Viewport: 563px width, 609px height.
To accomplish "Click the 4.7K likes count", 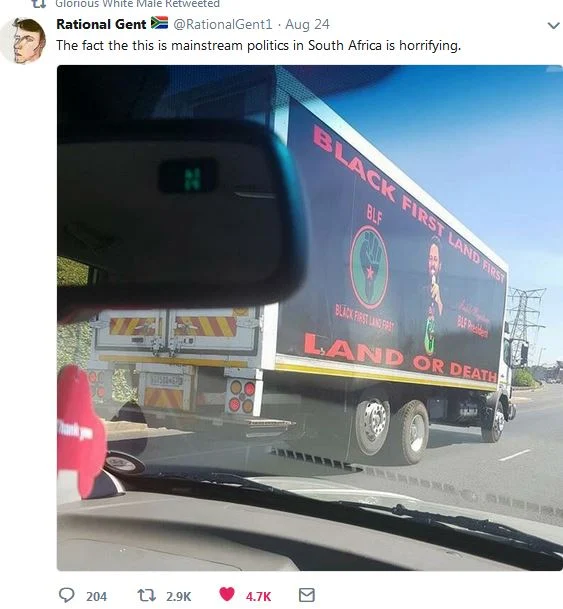I will pyautogui.click(x=258, y=596).
